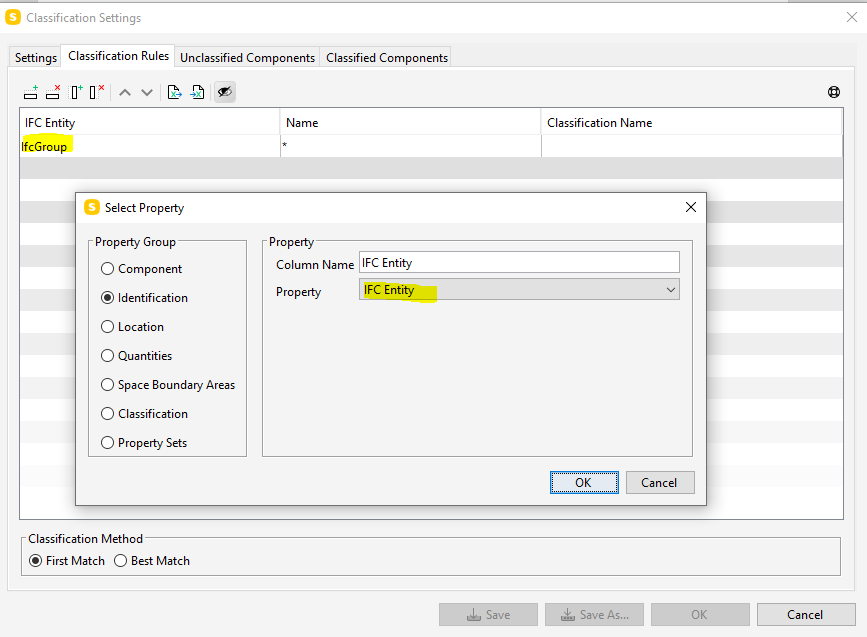
Task: Add a new row to rules table
Action: click(x=31, y=92)
